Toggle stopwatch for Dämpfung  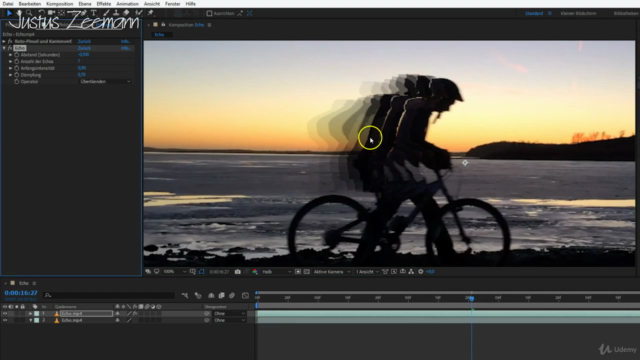[x=17, y=75]
